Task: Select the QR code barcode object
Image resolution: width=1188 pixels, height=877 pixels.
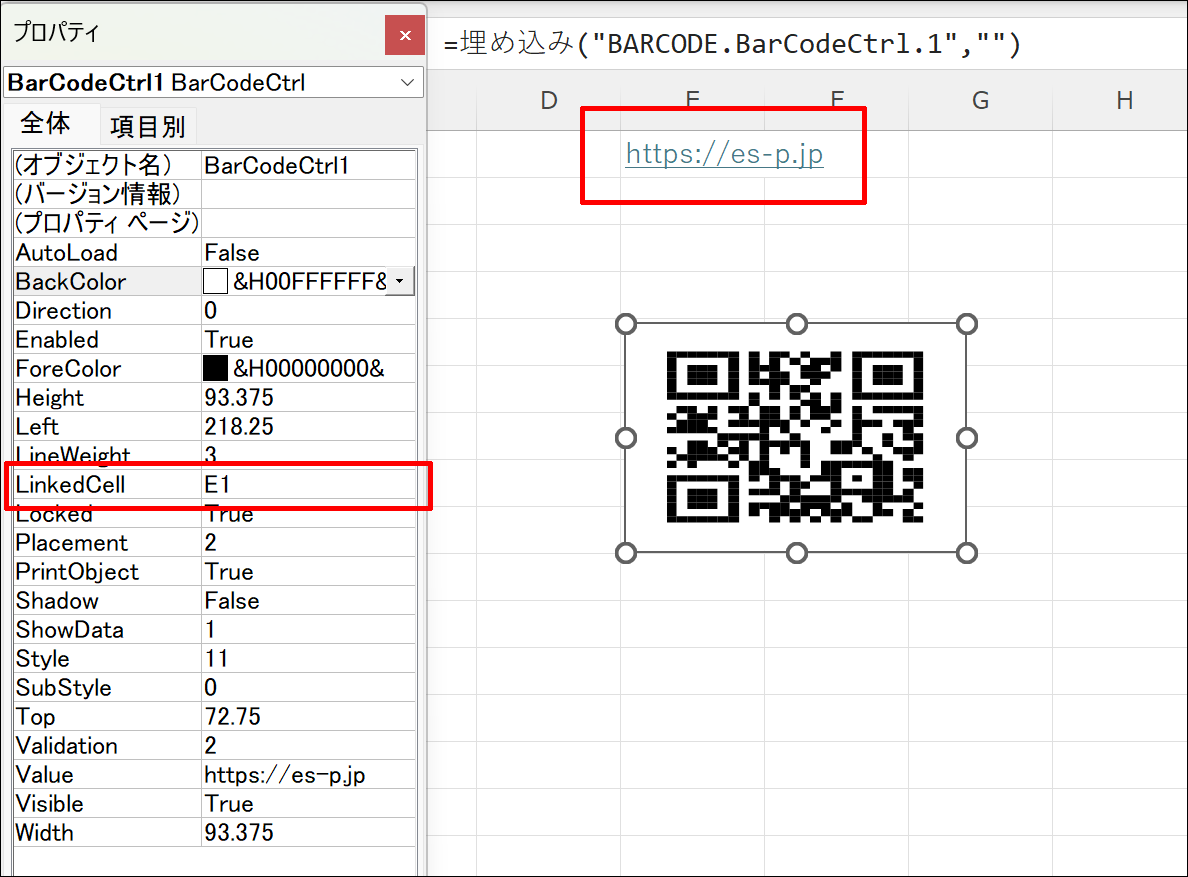Action: point(795,437)
